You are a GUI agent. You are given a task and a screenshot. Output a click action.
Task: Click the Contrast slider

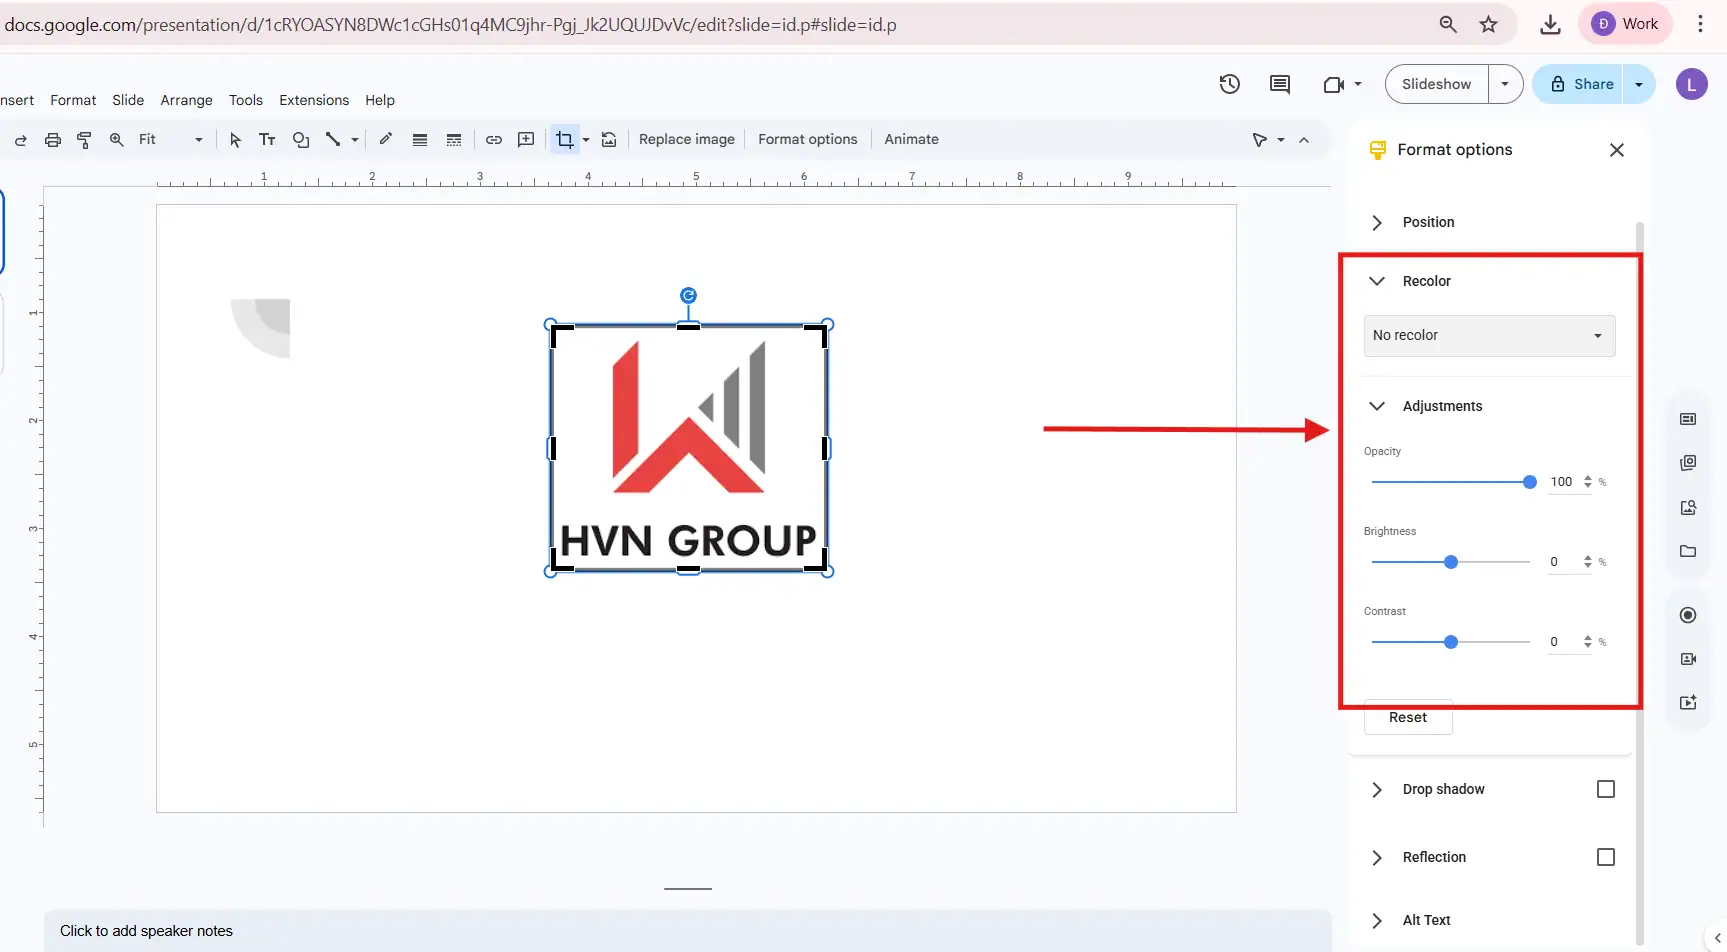point(1450,642)
